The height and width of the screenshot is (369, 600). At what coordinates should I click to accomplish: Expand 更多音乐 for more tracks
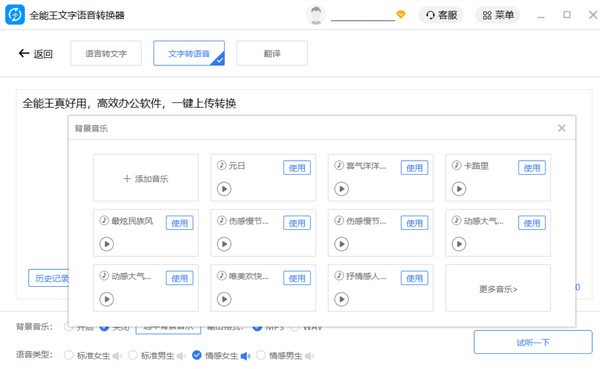coord(498,289)
